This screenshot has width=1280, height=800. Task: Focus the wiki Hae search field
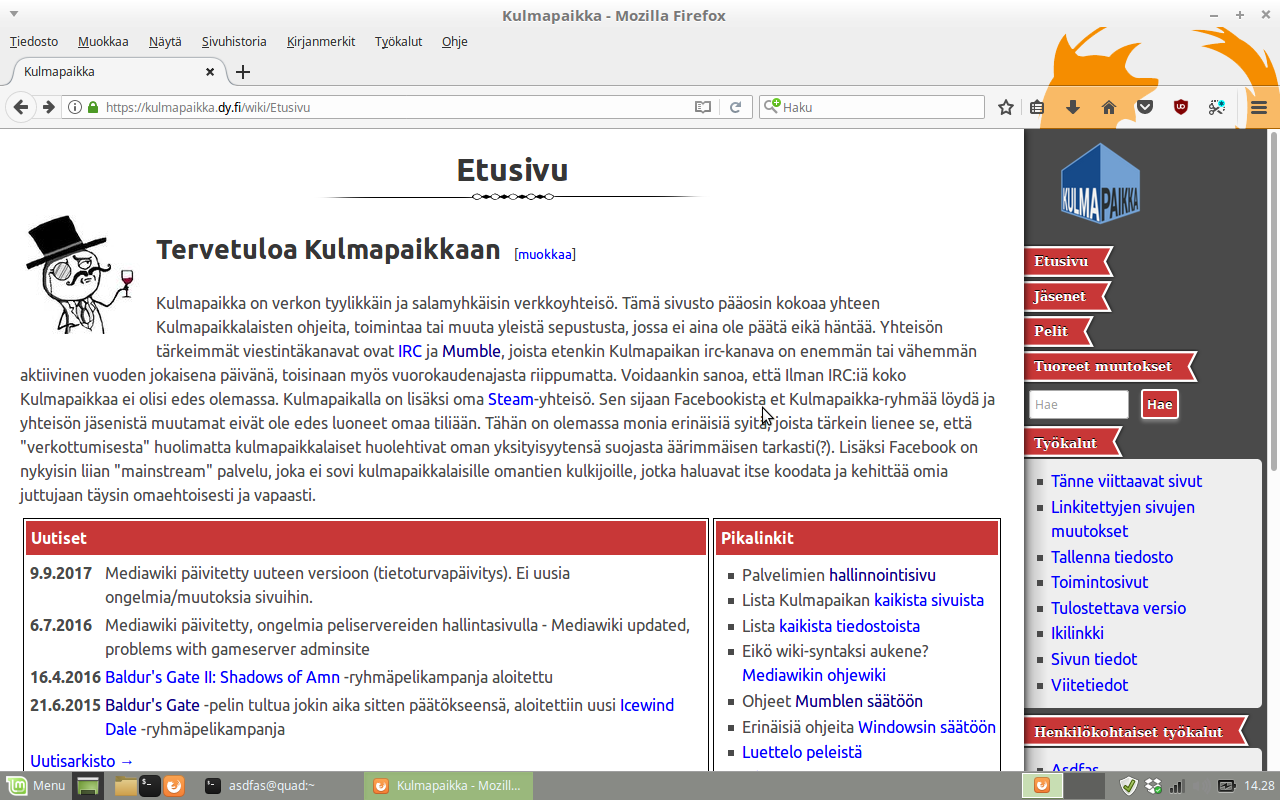click(x=1079, y=404)
